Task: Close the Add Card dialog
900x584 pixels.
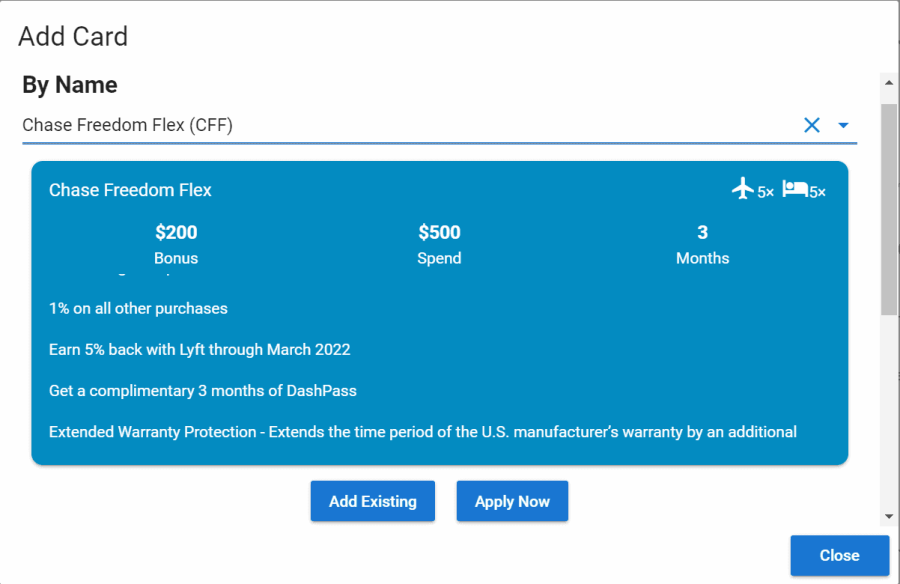Action: (840, 555)
